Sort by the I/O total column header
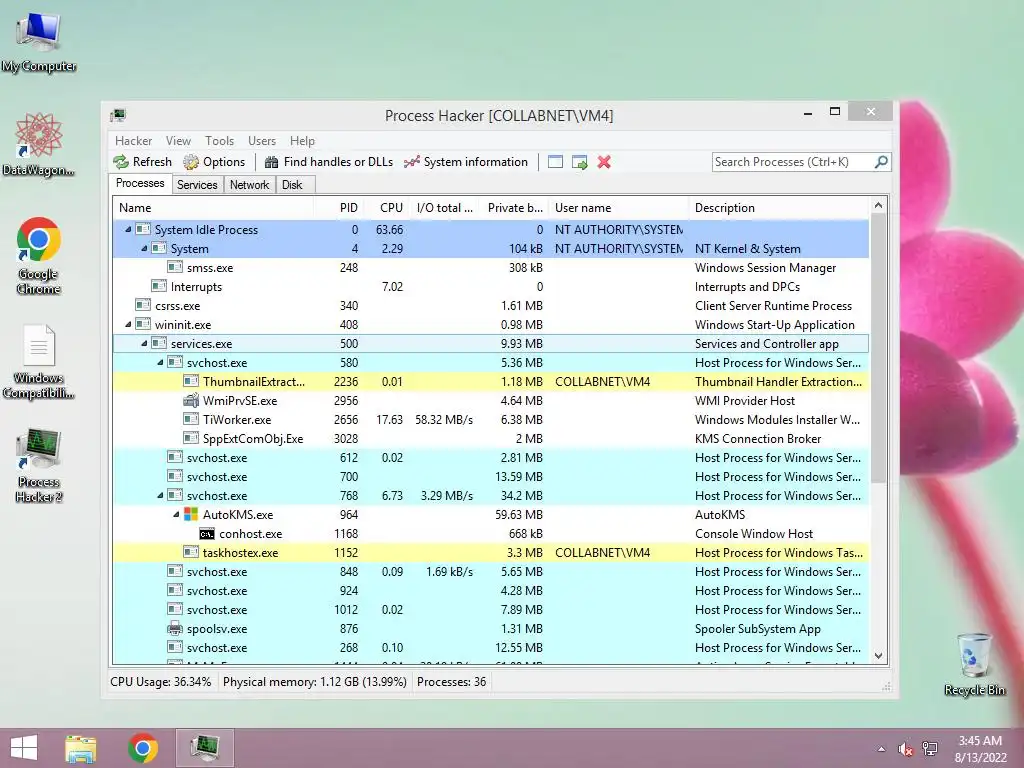Viewport: 1024px width, 768px height. [x=445, y=208]
